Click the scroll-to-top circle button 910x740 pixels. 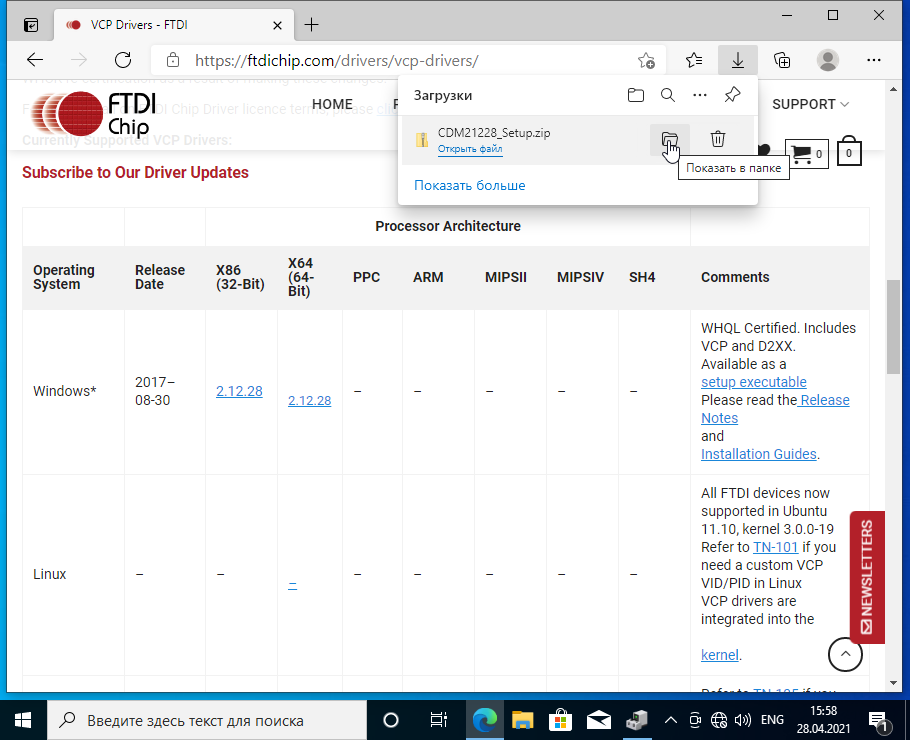pos(845,654)
